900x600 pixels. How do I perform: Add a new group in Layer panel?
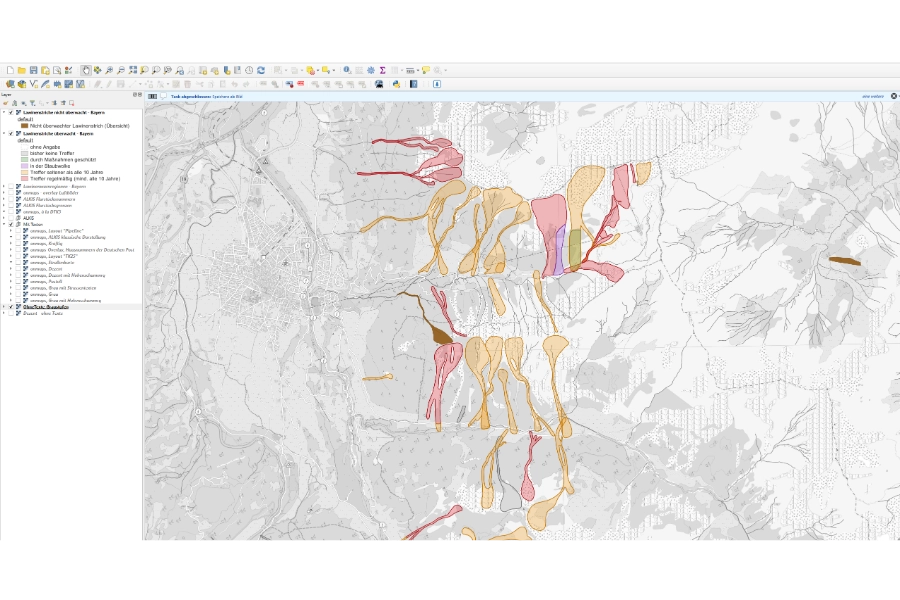pos(15,103)
